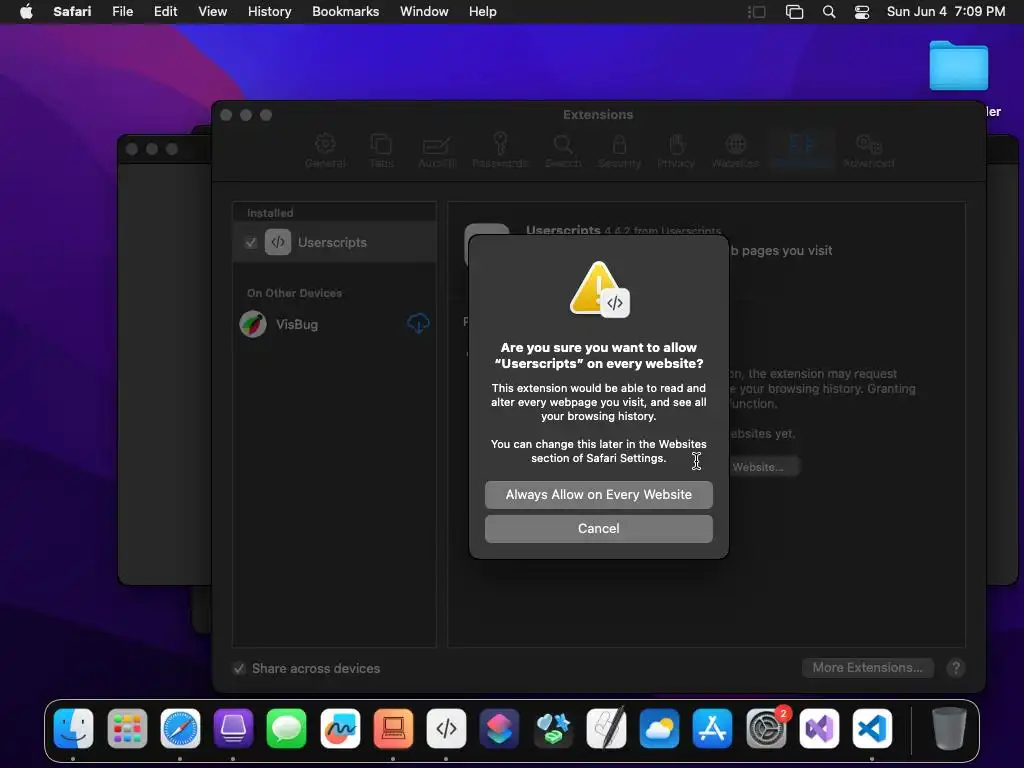Screen dimensions: 1024x768
Task: Open Messages from the Dock
Action: tap(286, 728)
